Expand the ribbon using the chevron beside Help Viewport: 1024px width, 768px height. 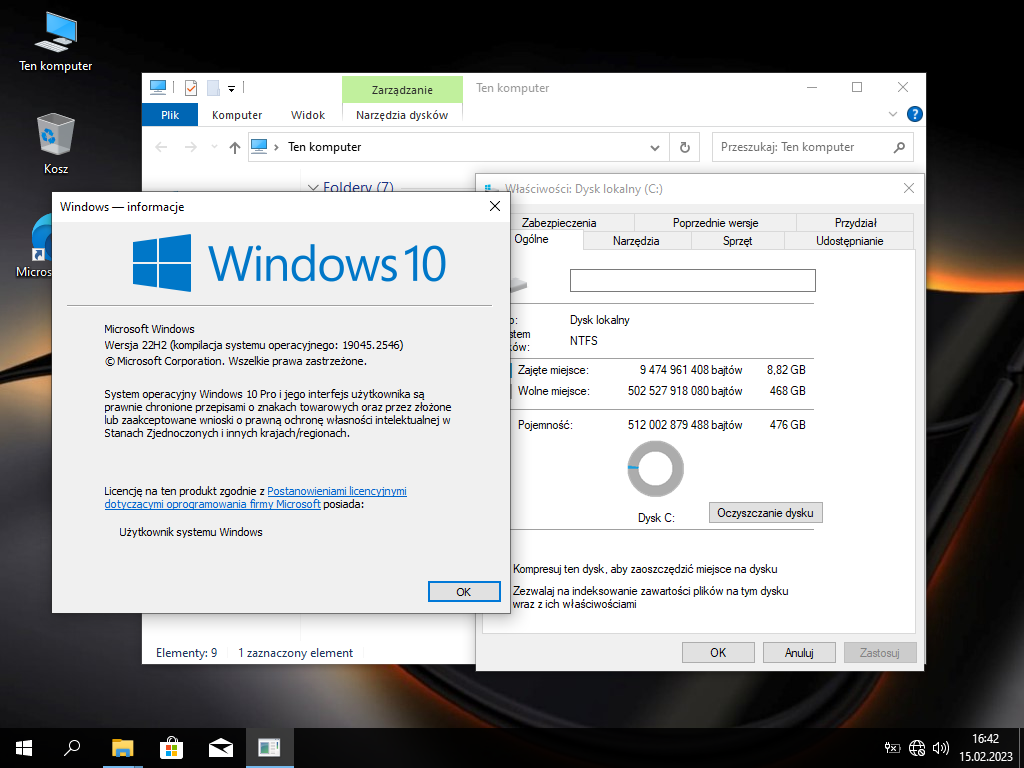coord(896,115)
